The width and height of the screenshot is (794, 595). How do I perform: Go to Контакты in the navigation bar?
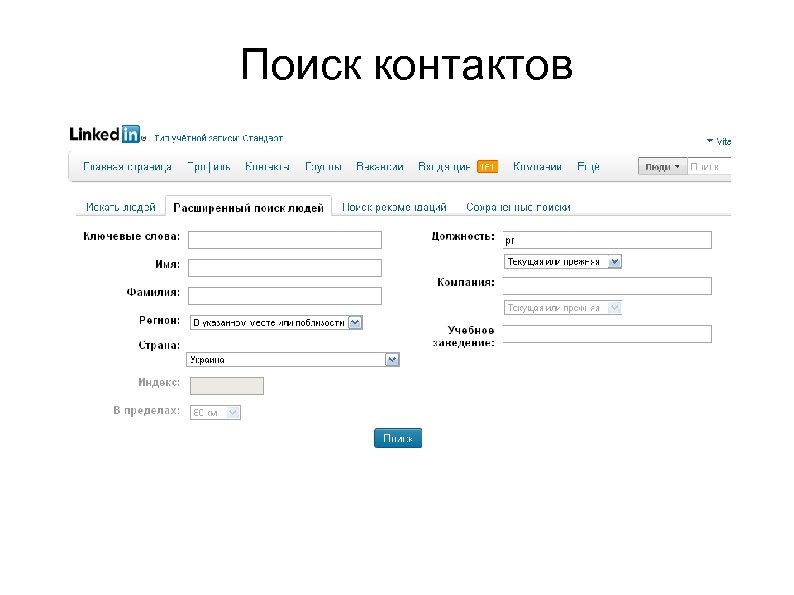tap(267, 167)
